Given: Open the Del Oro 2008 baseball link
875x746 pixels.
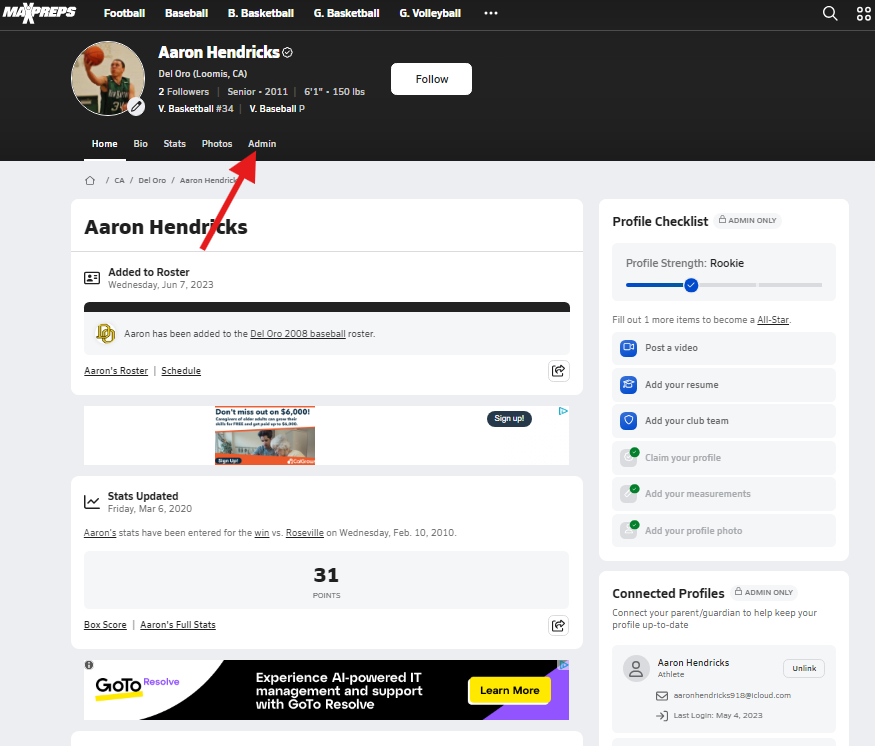Looking at the screenshot, I should tap(297, 334).
